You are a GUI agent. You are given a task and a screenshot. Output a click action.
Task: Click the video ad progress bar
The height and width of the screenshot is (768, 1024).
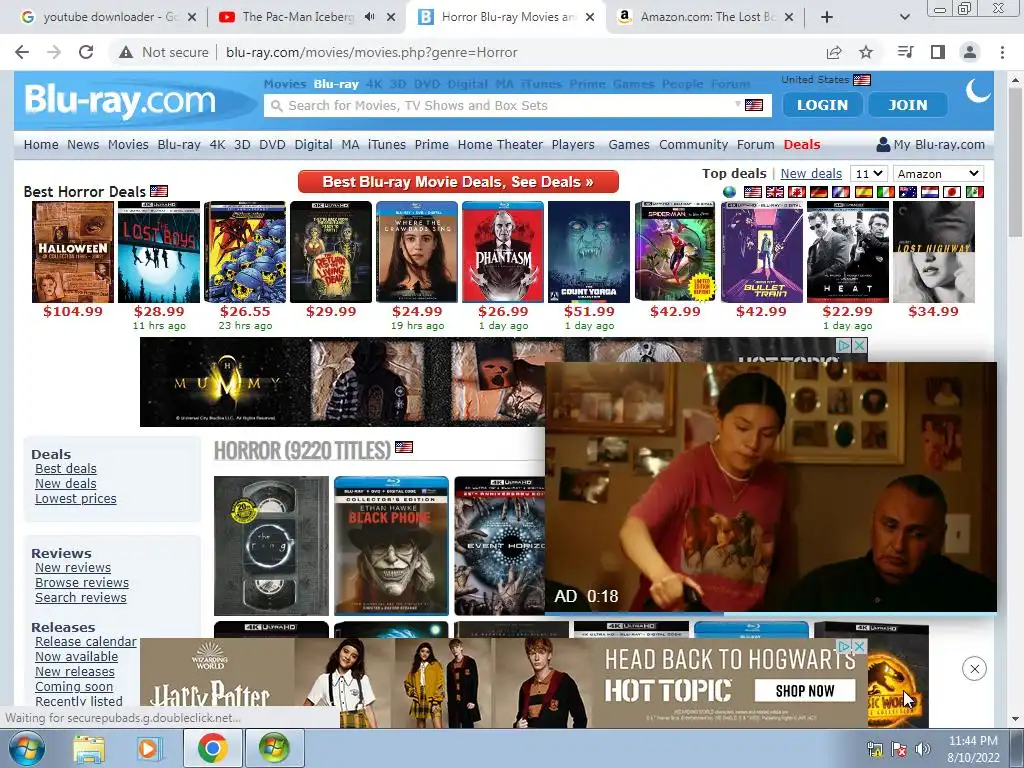[771, 613]
